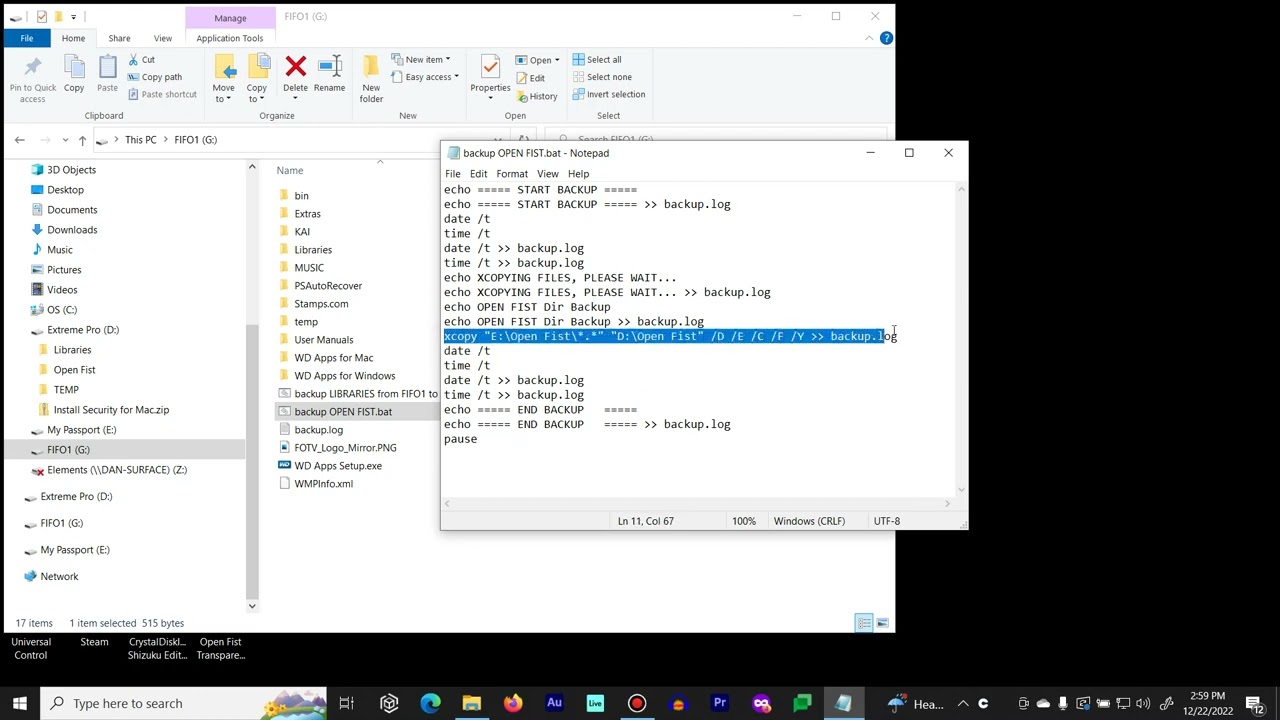Screen dimensions: 1280x720
Task: Open Notepad's Edit menu
Action: [478, 174]
